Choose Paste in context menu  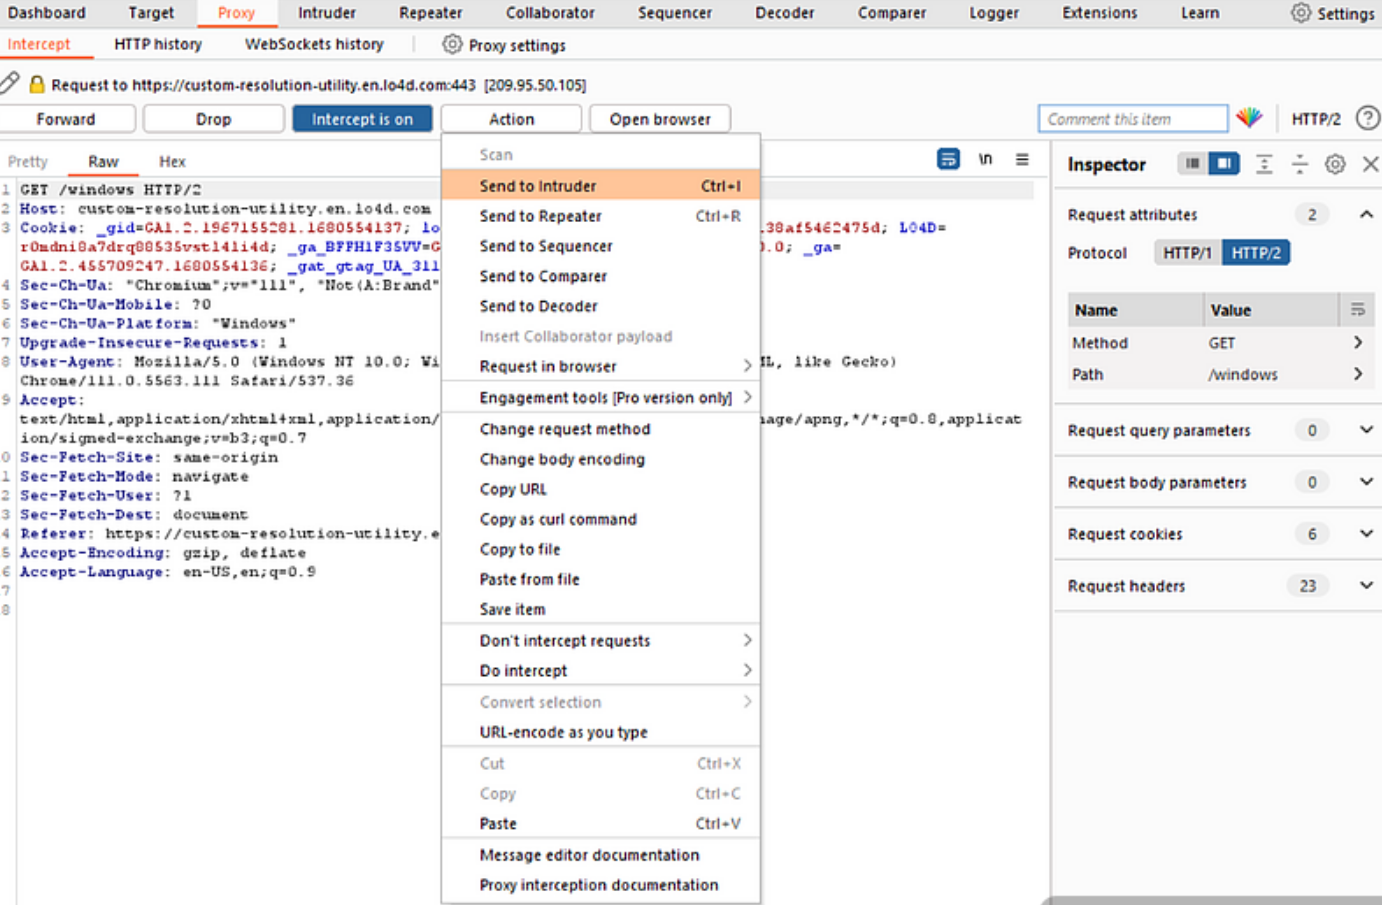(601, 824)
